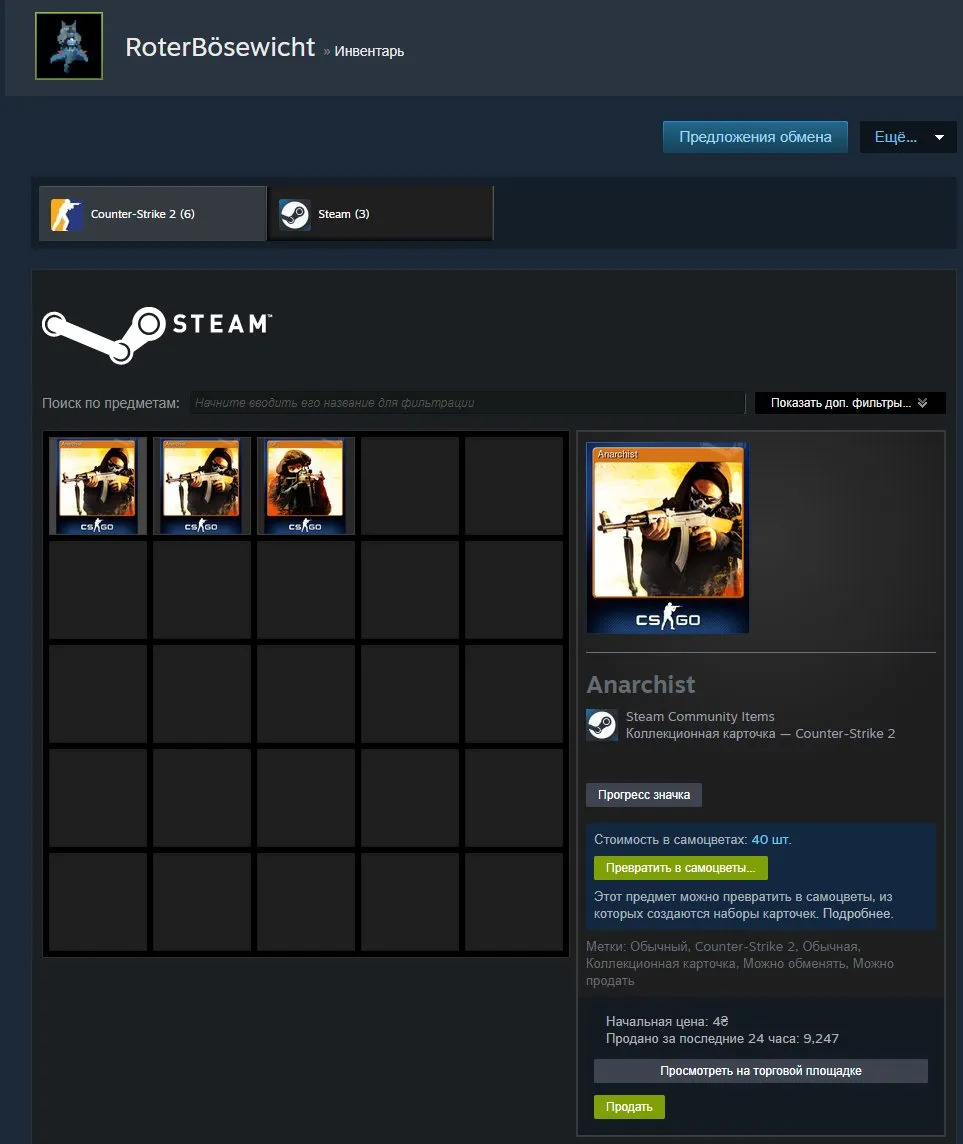Image resolution: width=963 pixels, height=1144 pixels.
Task: Expand the Ещё... dropdown menu
Action: point(908,137)
